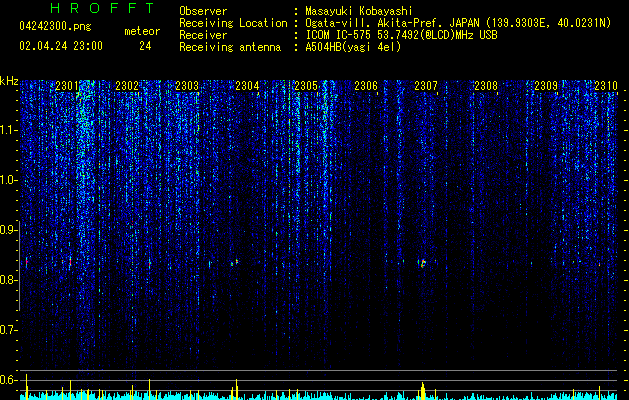Click the 1.1 kHz frequency label

[x=9, y=130]
